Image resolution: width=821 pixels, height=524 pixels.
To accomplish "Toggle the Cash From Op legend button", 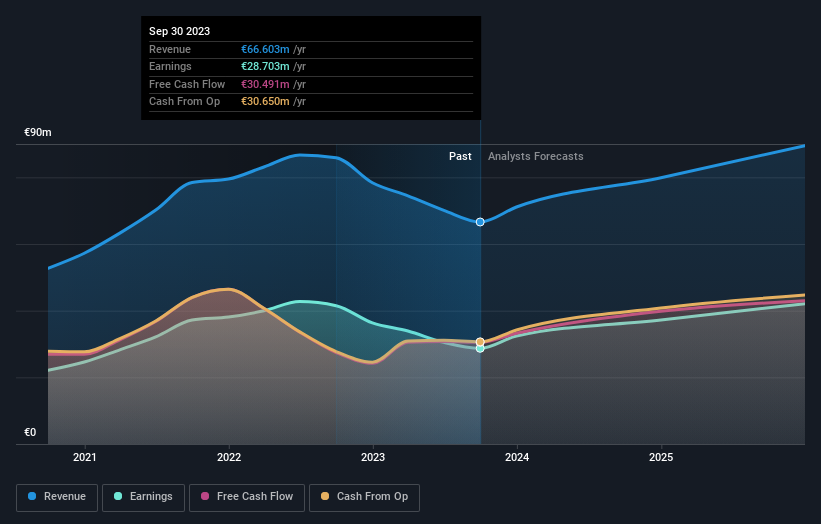I will [x=364, y=497].
